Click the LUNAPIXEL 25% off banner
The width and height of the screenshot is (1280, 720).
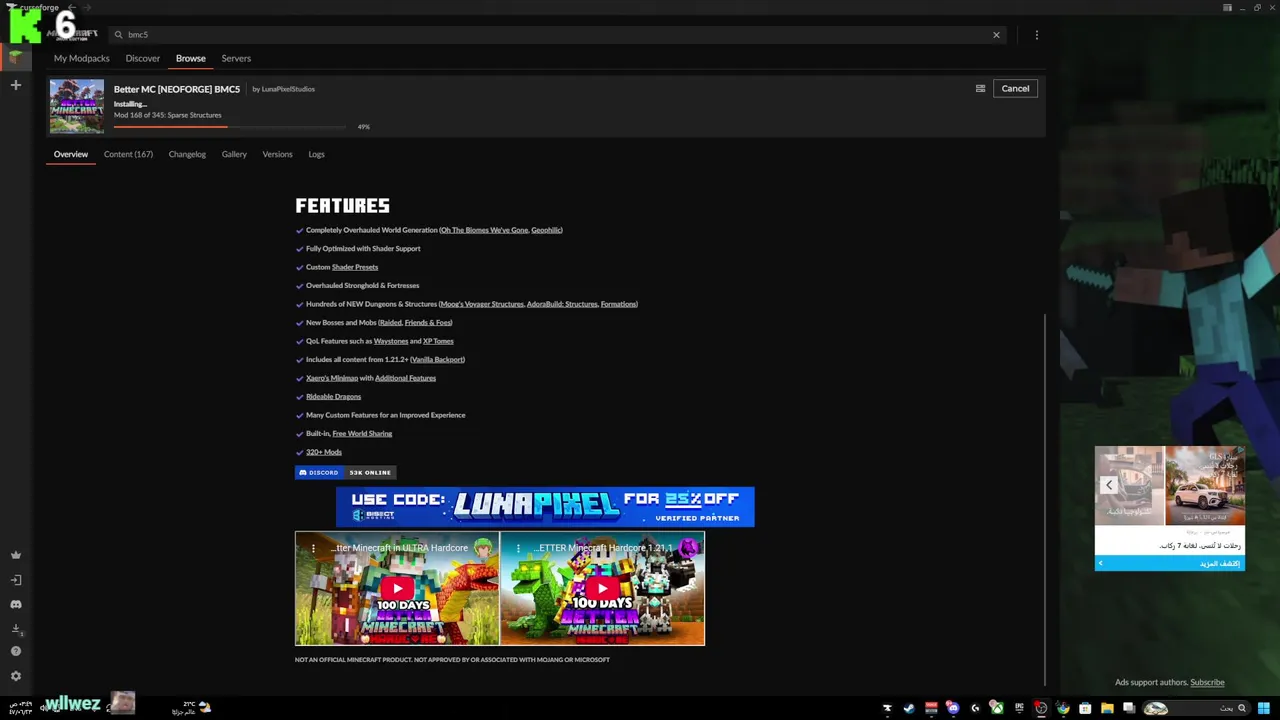[x=545, y=507]
